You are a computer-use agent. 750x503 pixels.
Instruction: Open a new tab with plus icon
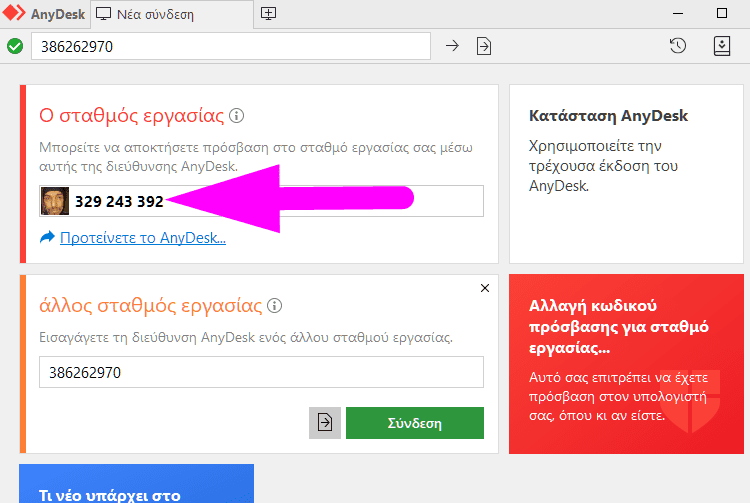click(268, 14)
